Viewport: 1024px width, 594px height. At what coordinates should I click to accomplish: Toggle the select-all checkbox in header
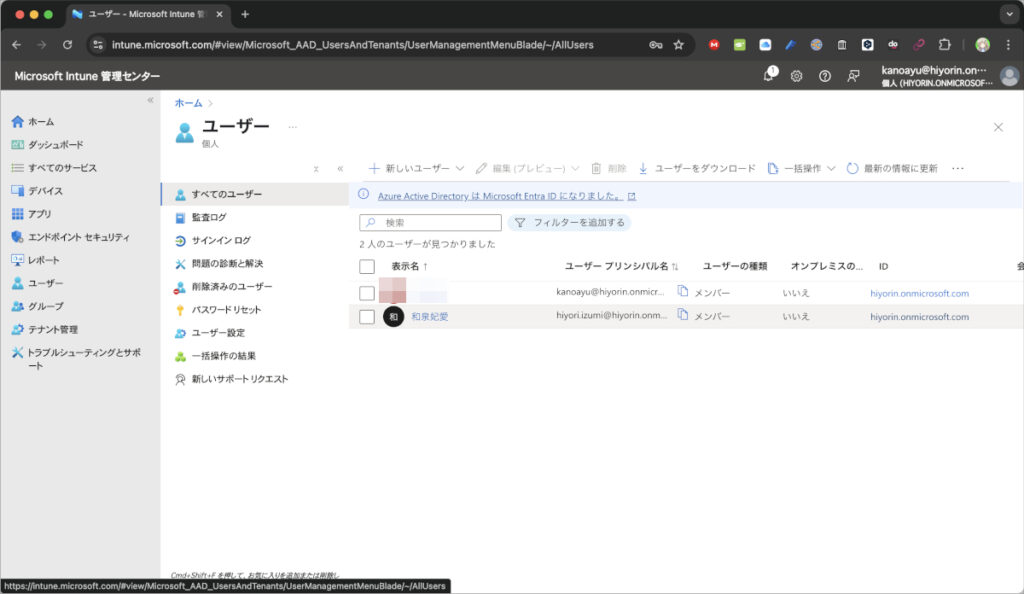367,266
